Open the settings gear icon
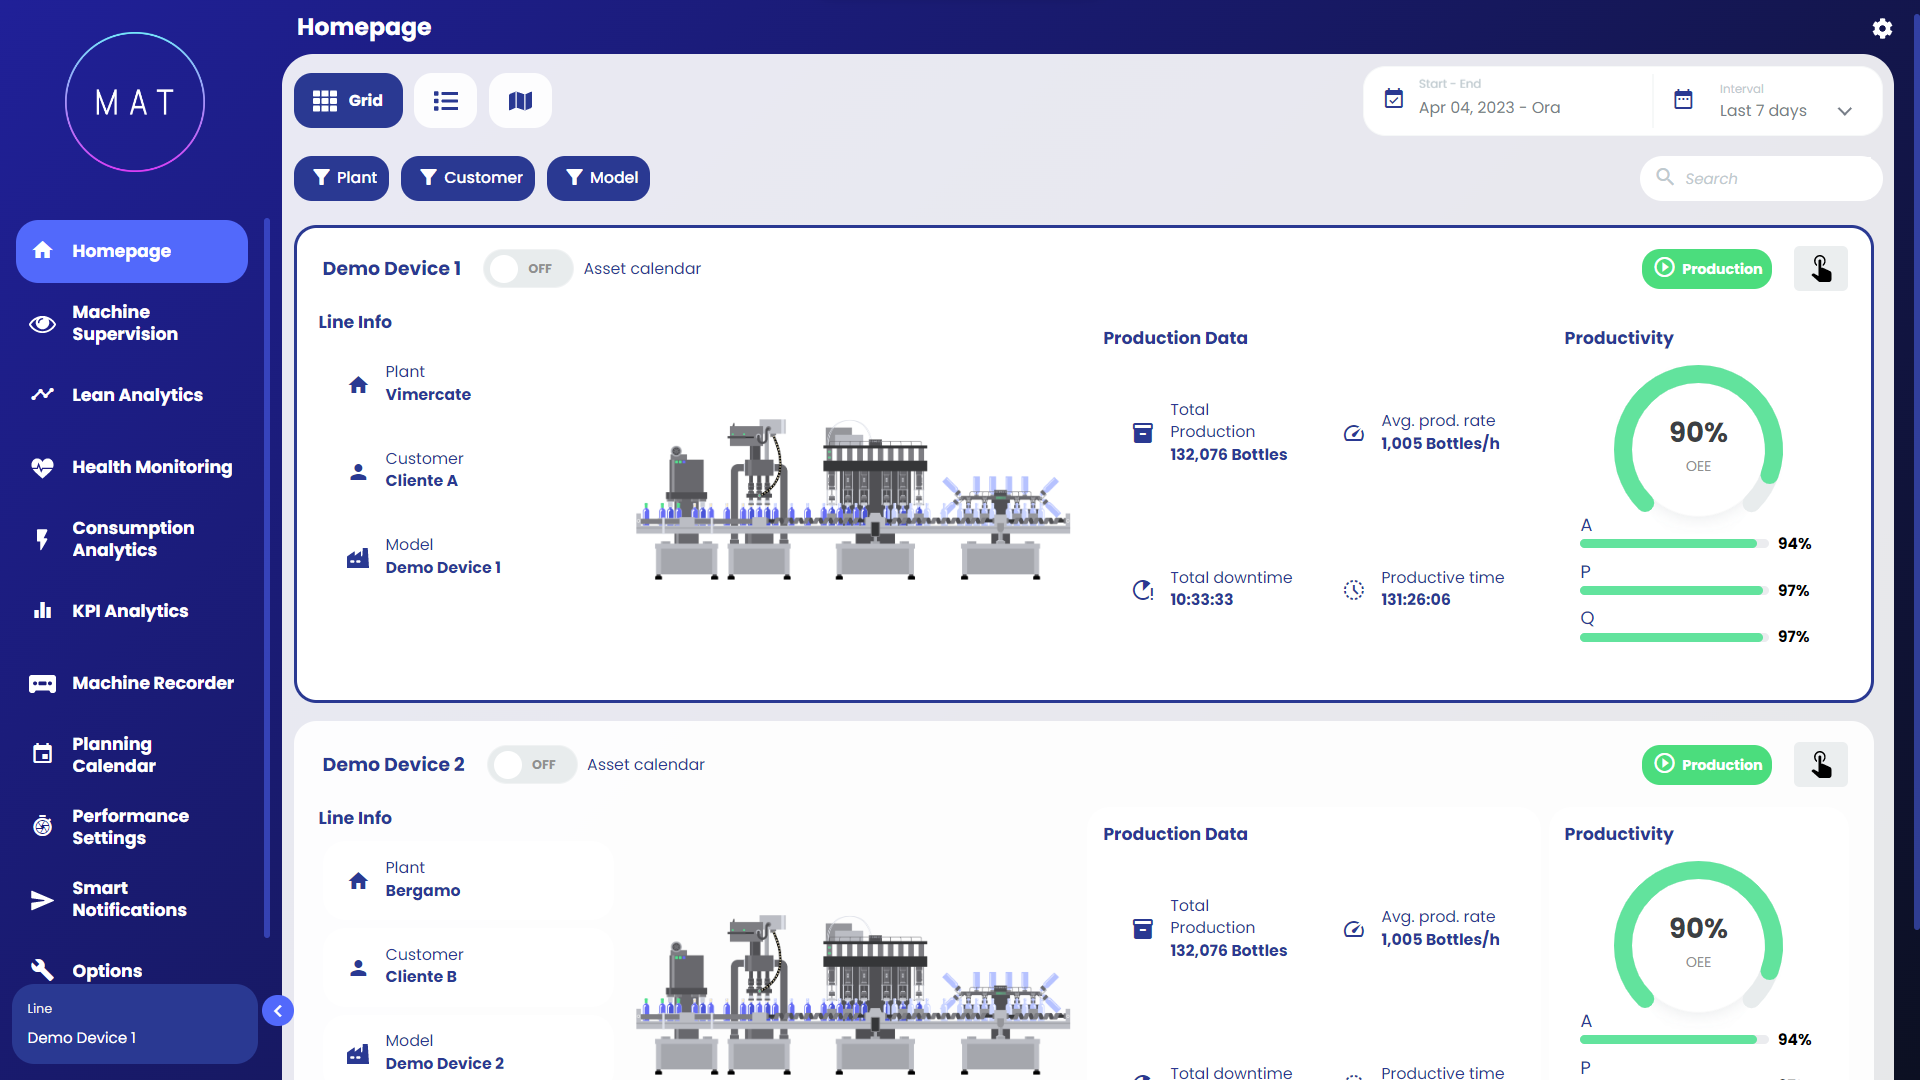The height and width of the screenshot is (1080, 1920). click(x=1882, y=28)
